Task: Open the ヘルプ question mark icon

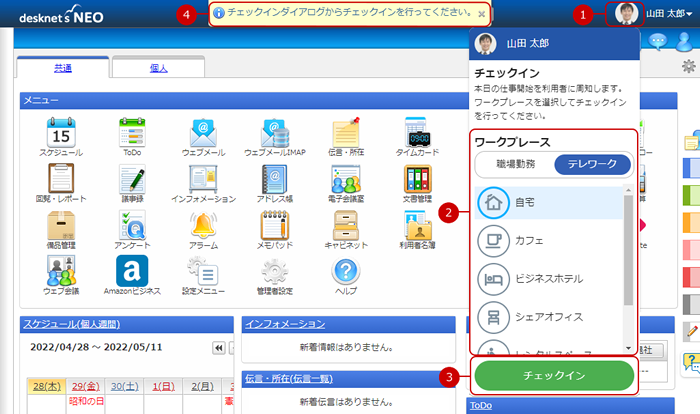Action: (x=346, y=271)
